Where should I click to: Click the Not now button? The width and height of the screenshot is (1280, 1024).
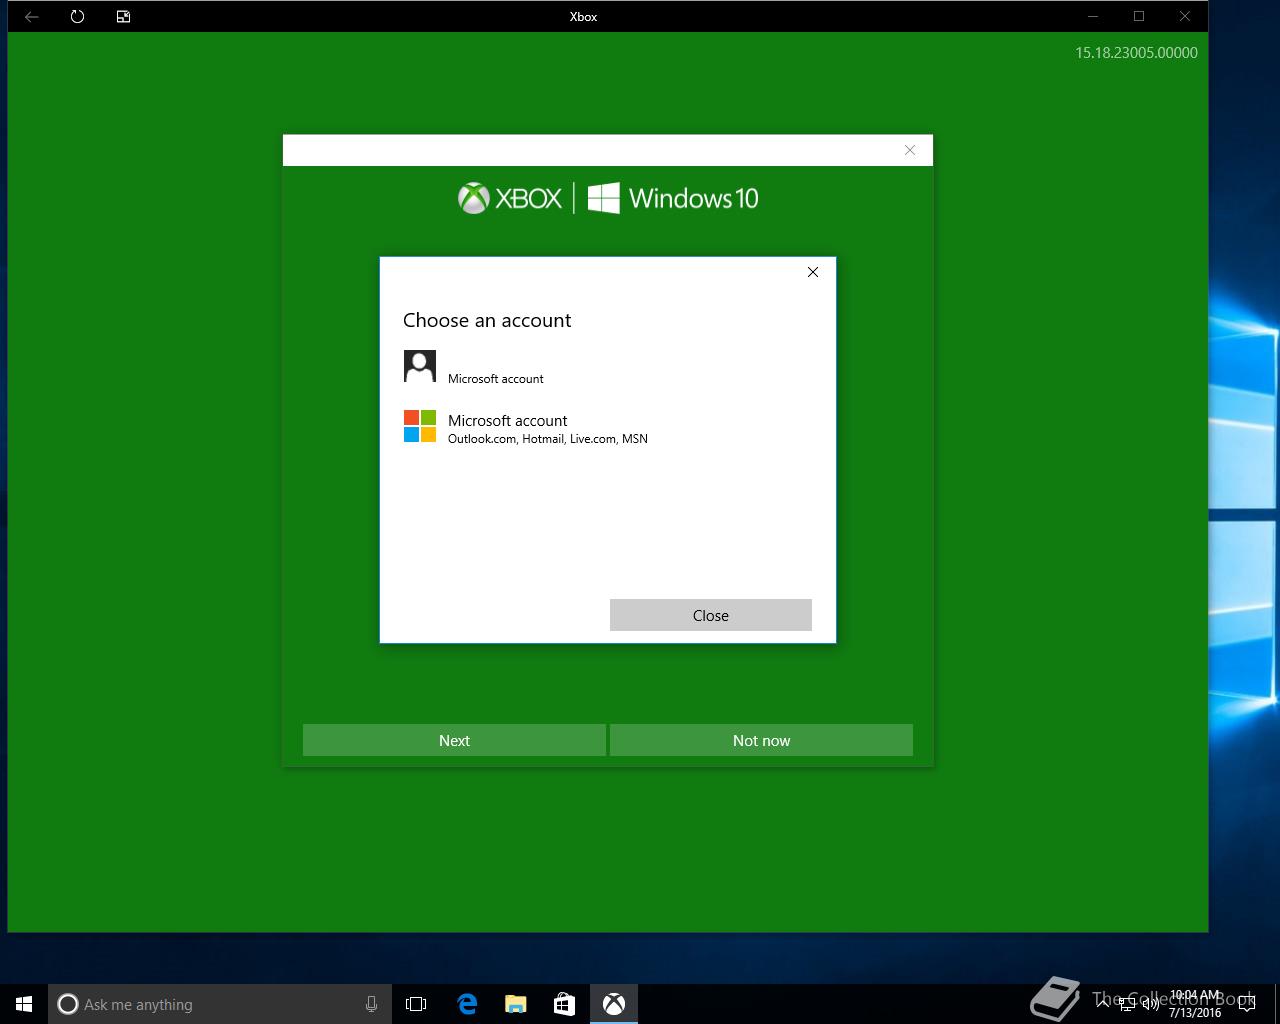pyautogui.click(x=761, y=740)
